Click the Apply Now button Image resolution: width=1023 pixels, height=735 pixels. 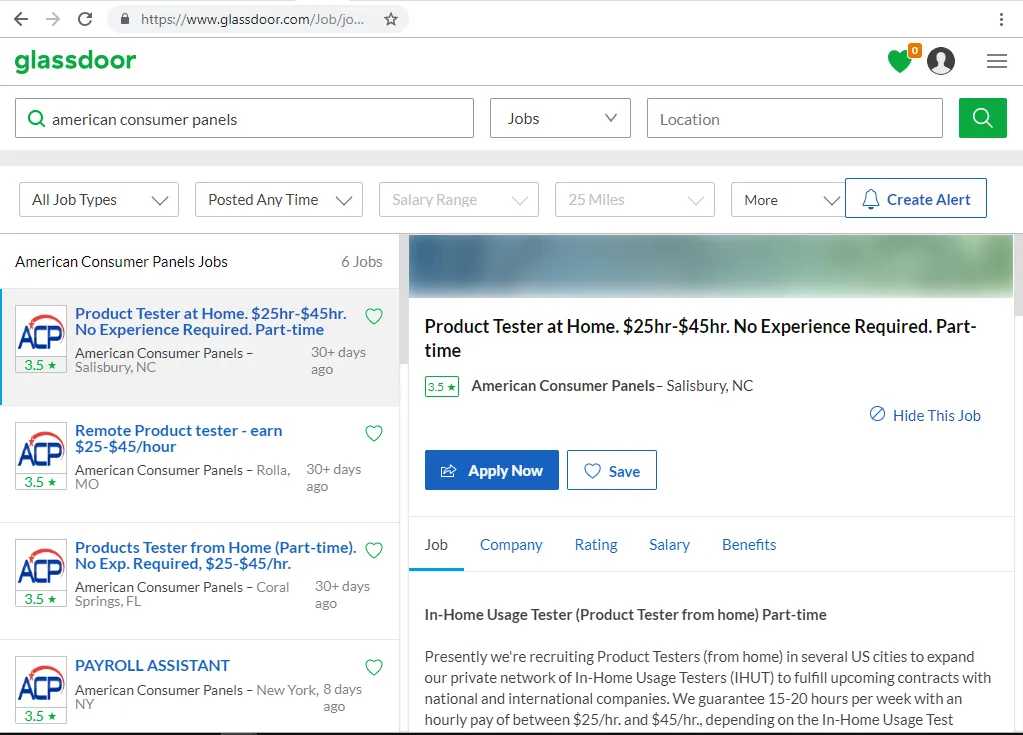pyautogui.click(x=492, y=470)
